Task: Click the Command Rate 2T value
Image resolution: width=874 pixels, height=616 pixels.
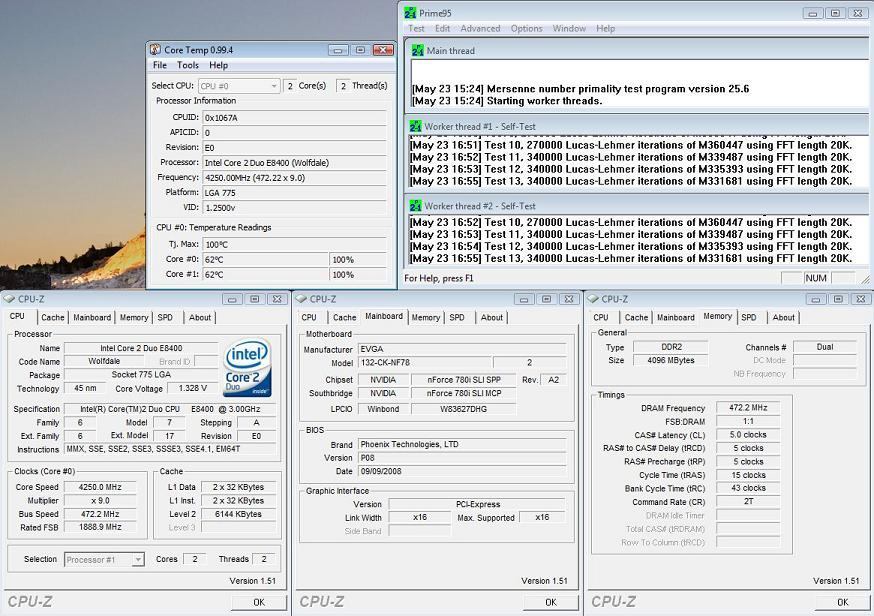Action: [748, 502]
